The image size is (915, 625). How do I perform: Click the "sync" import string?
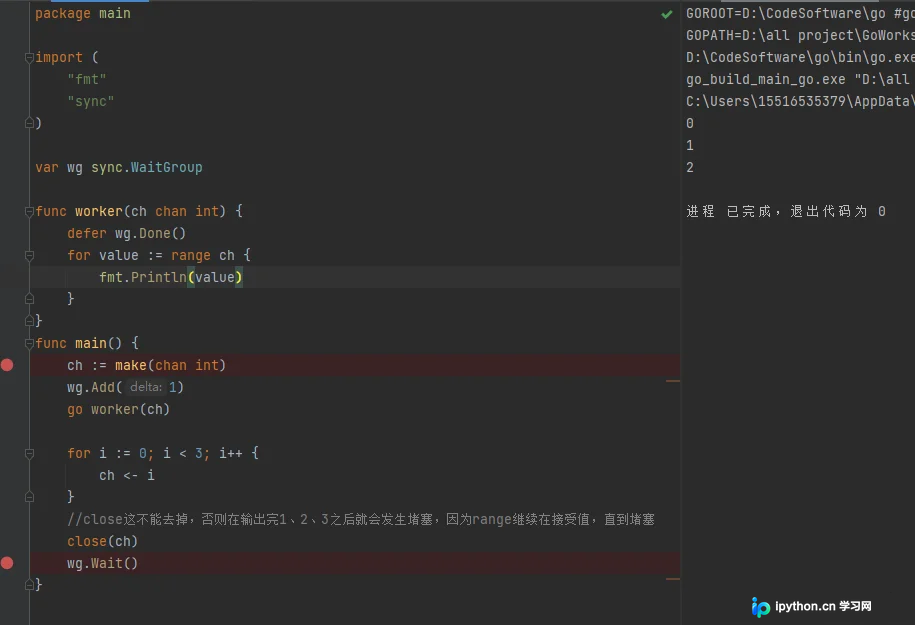tap(90, 102)
